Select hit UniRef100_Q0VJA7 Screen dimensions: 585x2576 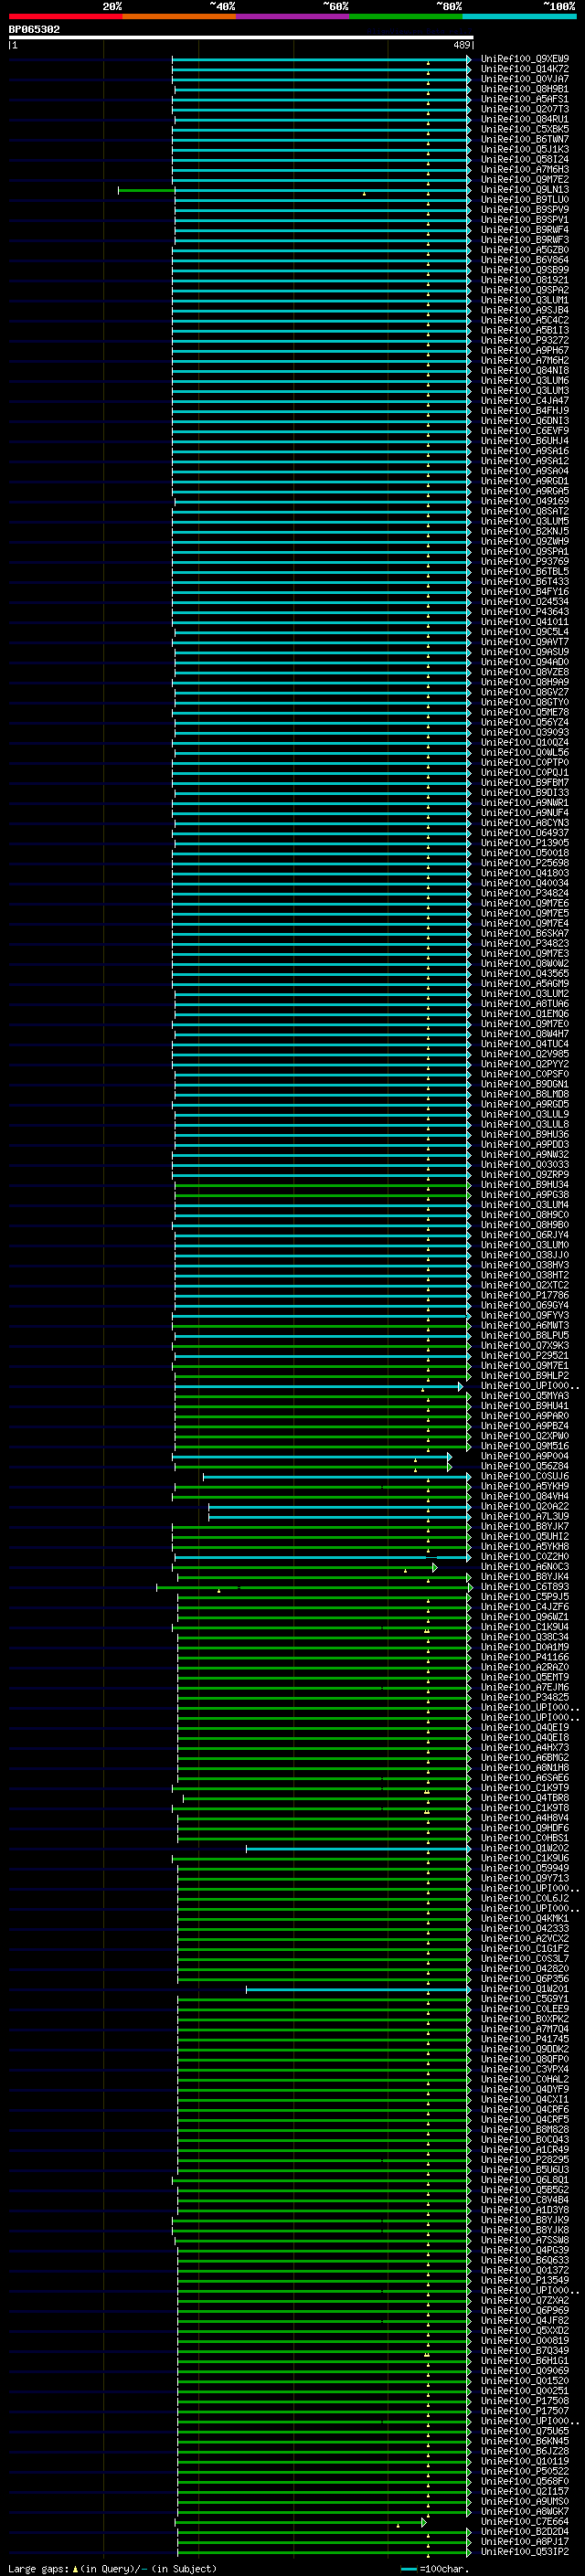point(525,79)
